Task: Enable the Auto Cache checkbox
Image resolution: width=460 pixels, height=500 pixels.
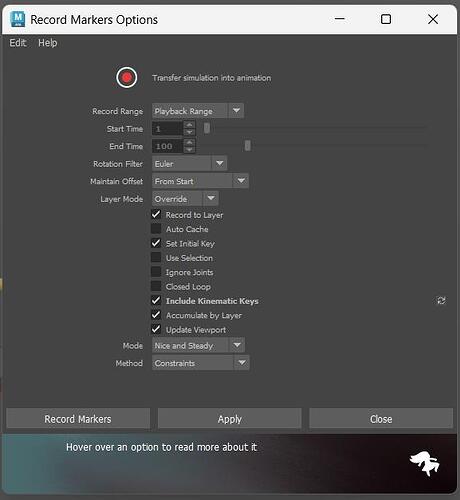Action: click(x=156, y=229)
